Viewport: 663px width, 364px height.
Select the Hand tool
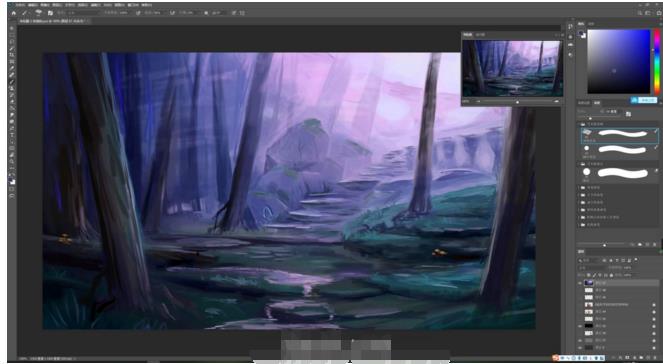(x=11, y=155)
